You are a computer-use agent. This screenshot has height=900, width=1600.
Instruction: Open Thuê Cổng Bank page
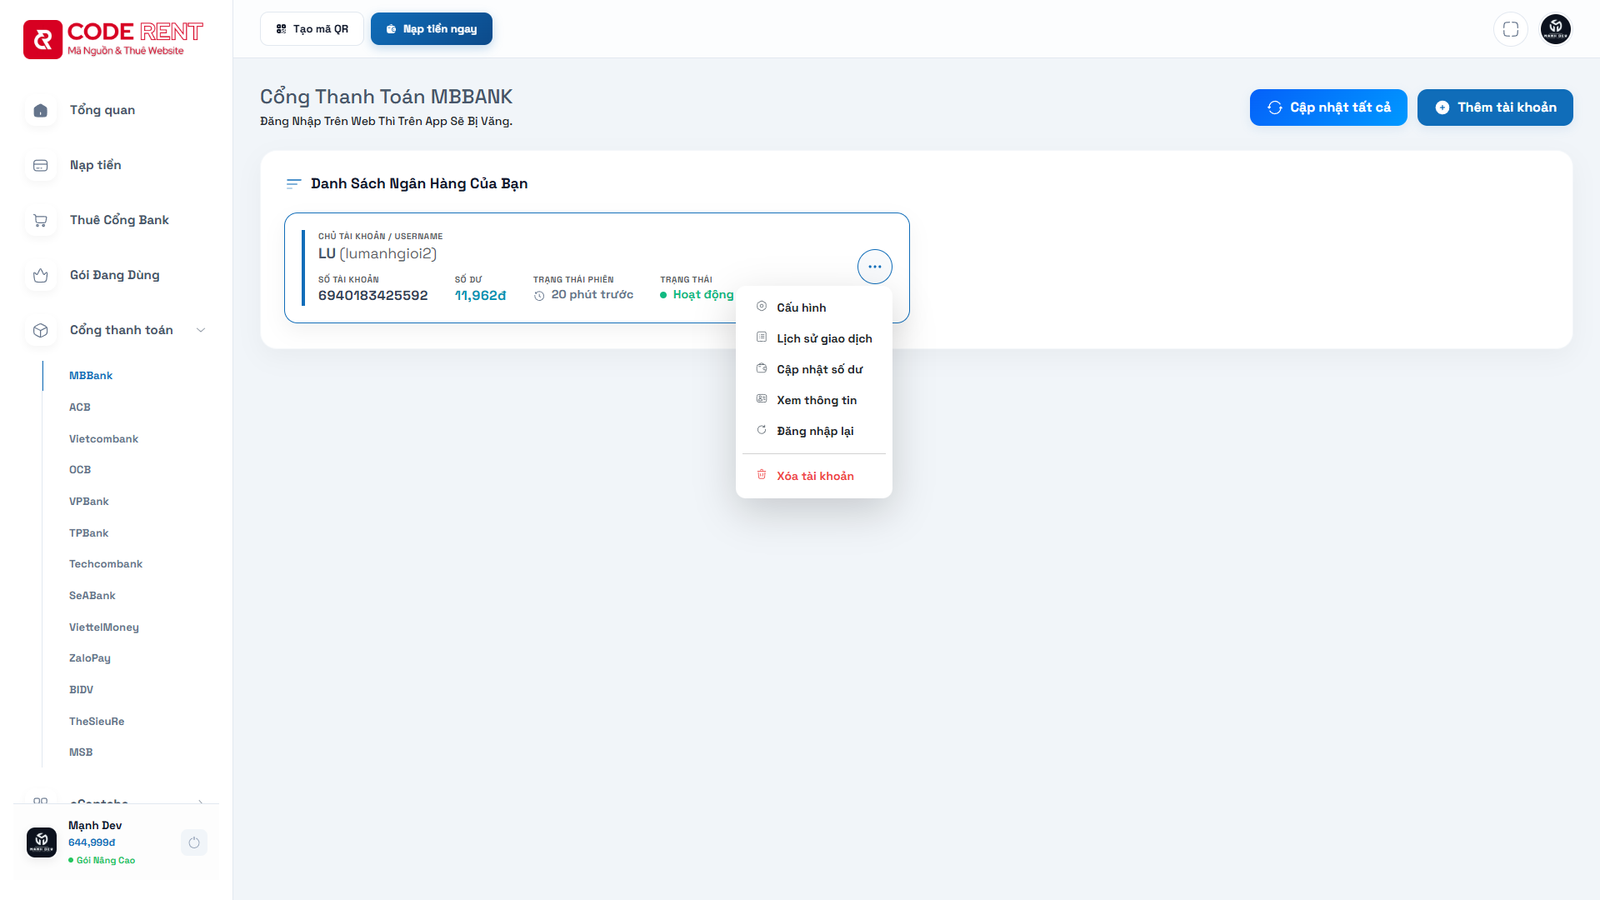tap(119, 220)
